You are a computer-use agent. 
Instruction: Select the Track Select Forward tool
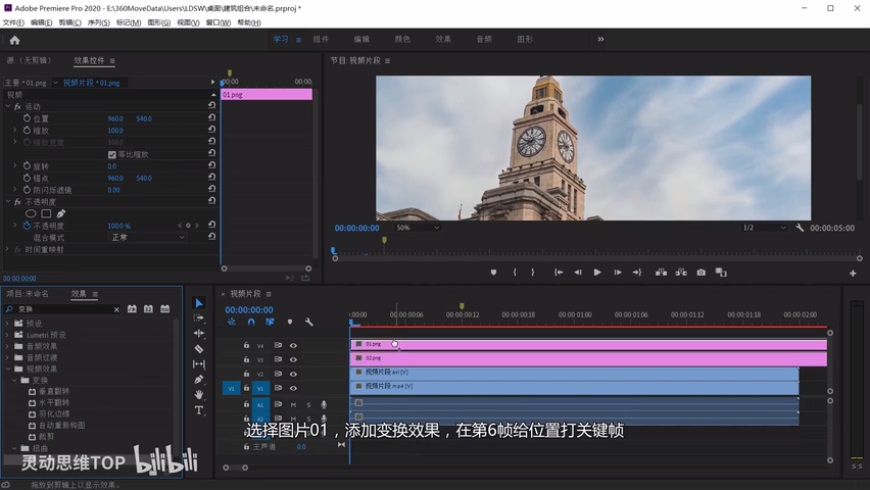click(x=199, y=318)
